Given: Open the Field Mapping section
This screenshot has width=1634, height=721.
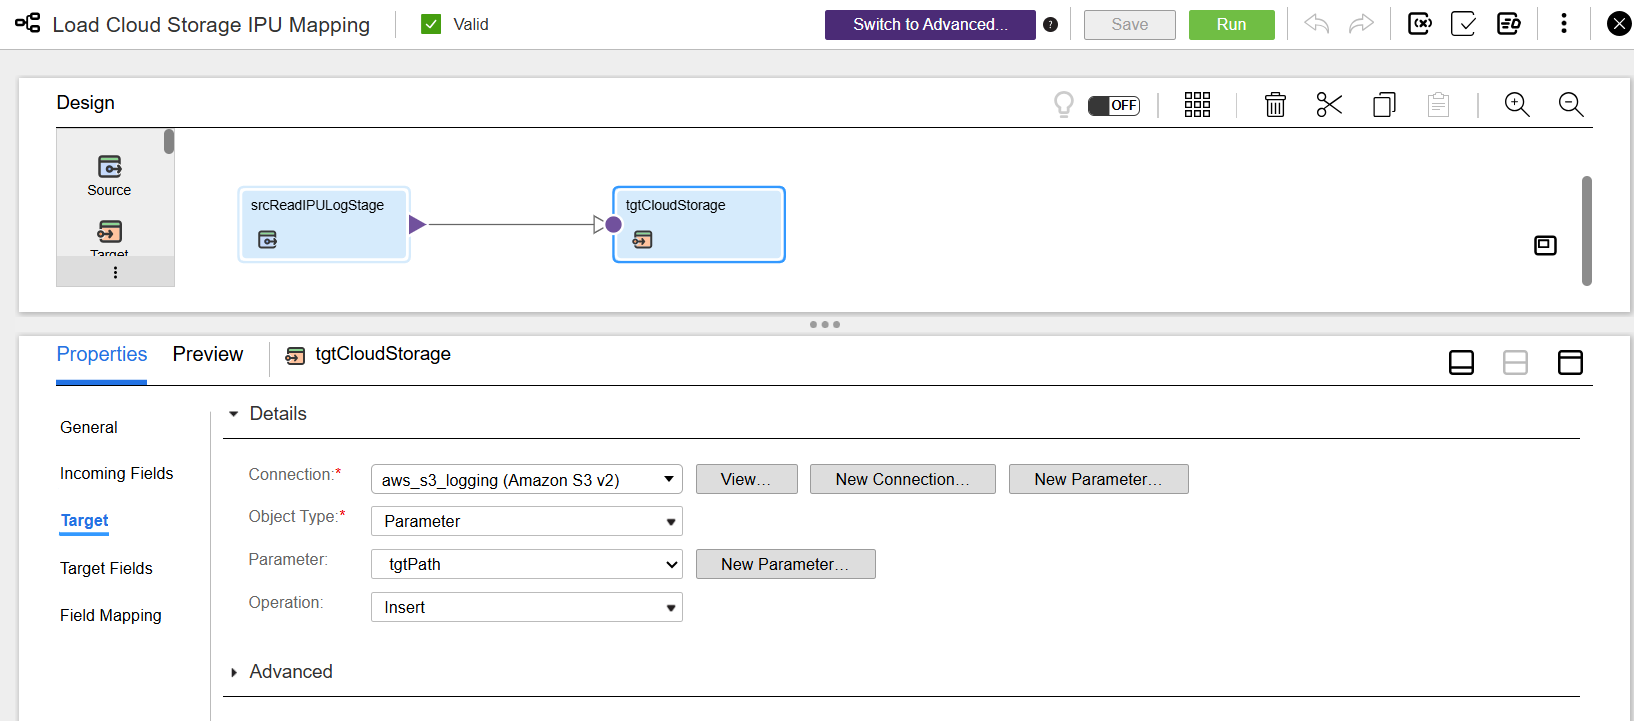Looking at the screenshot, I should pyautogui.click(x=111, y=615).
